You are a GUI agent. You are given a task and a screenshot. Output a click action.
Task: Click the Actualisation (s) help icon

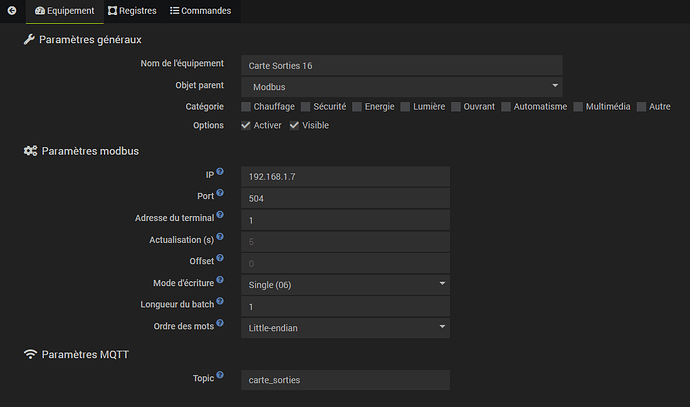click(220, 238)
